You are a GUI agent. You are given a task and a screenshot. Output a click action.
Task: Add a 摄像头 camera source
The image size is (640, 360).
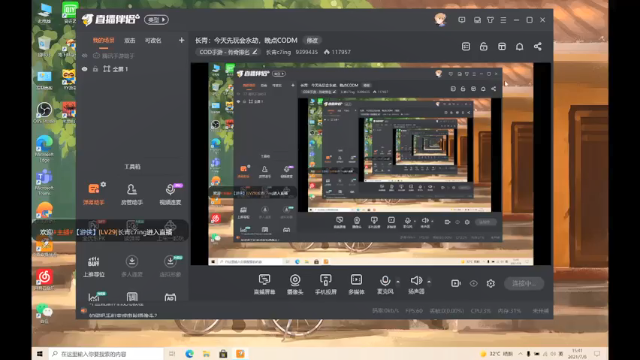pos(295,284)
